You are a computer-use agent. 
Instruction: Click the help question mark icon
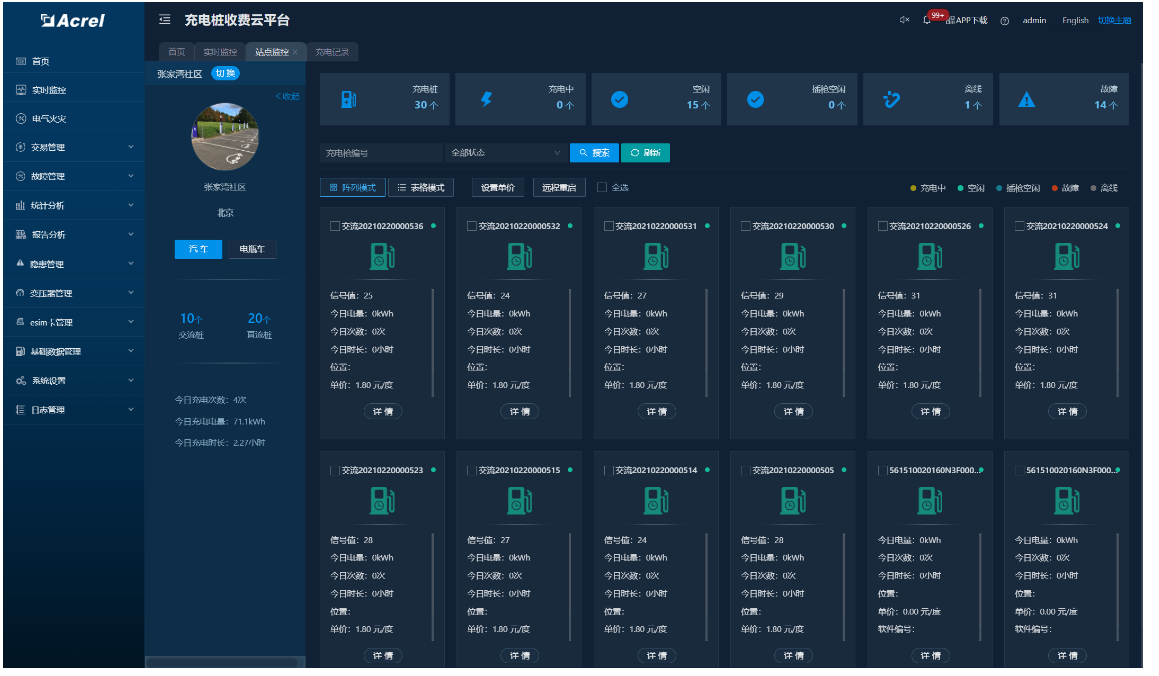pyautogui.click(x=1004, y=20)
